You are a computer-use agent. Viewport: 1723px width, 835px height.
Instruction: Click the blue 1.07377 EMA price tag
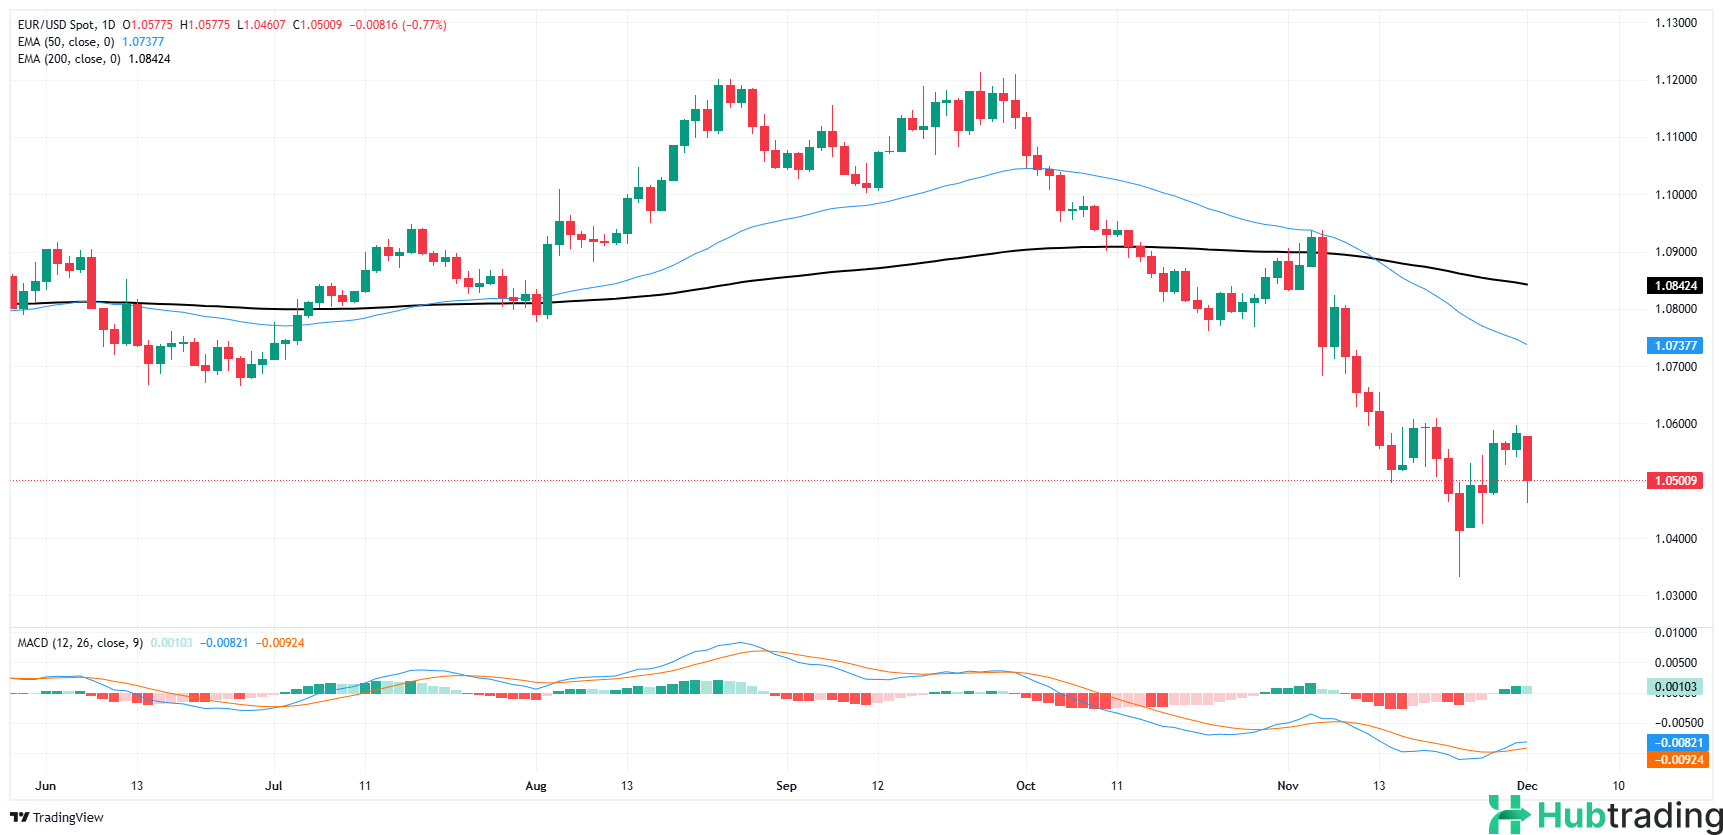point(1675,346)
